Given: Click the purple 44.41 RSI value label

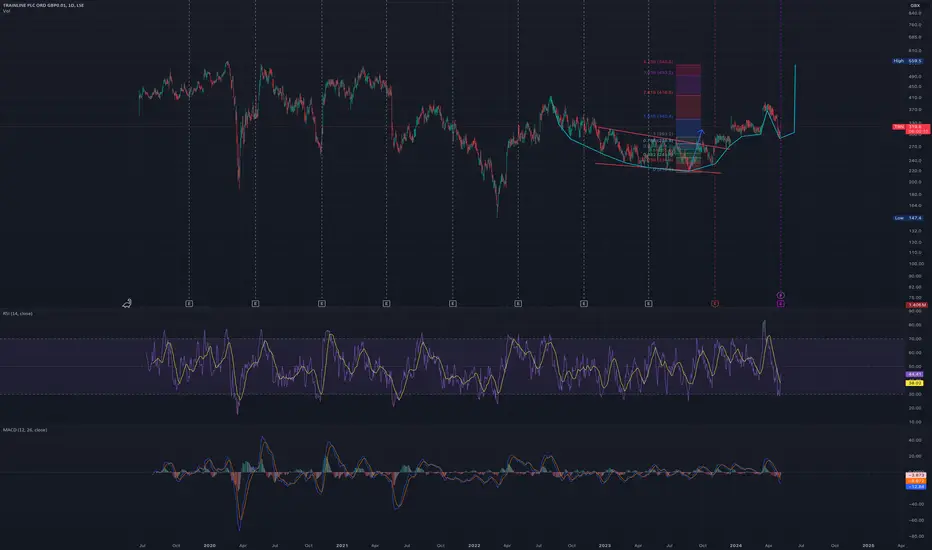Looking at the screenshot, I should tap(914, 374).
